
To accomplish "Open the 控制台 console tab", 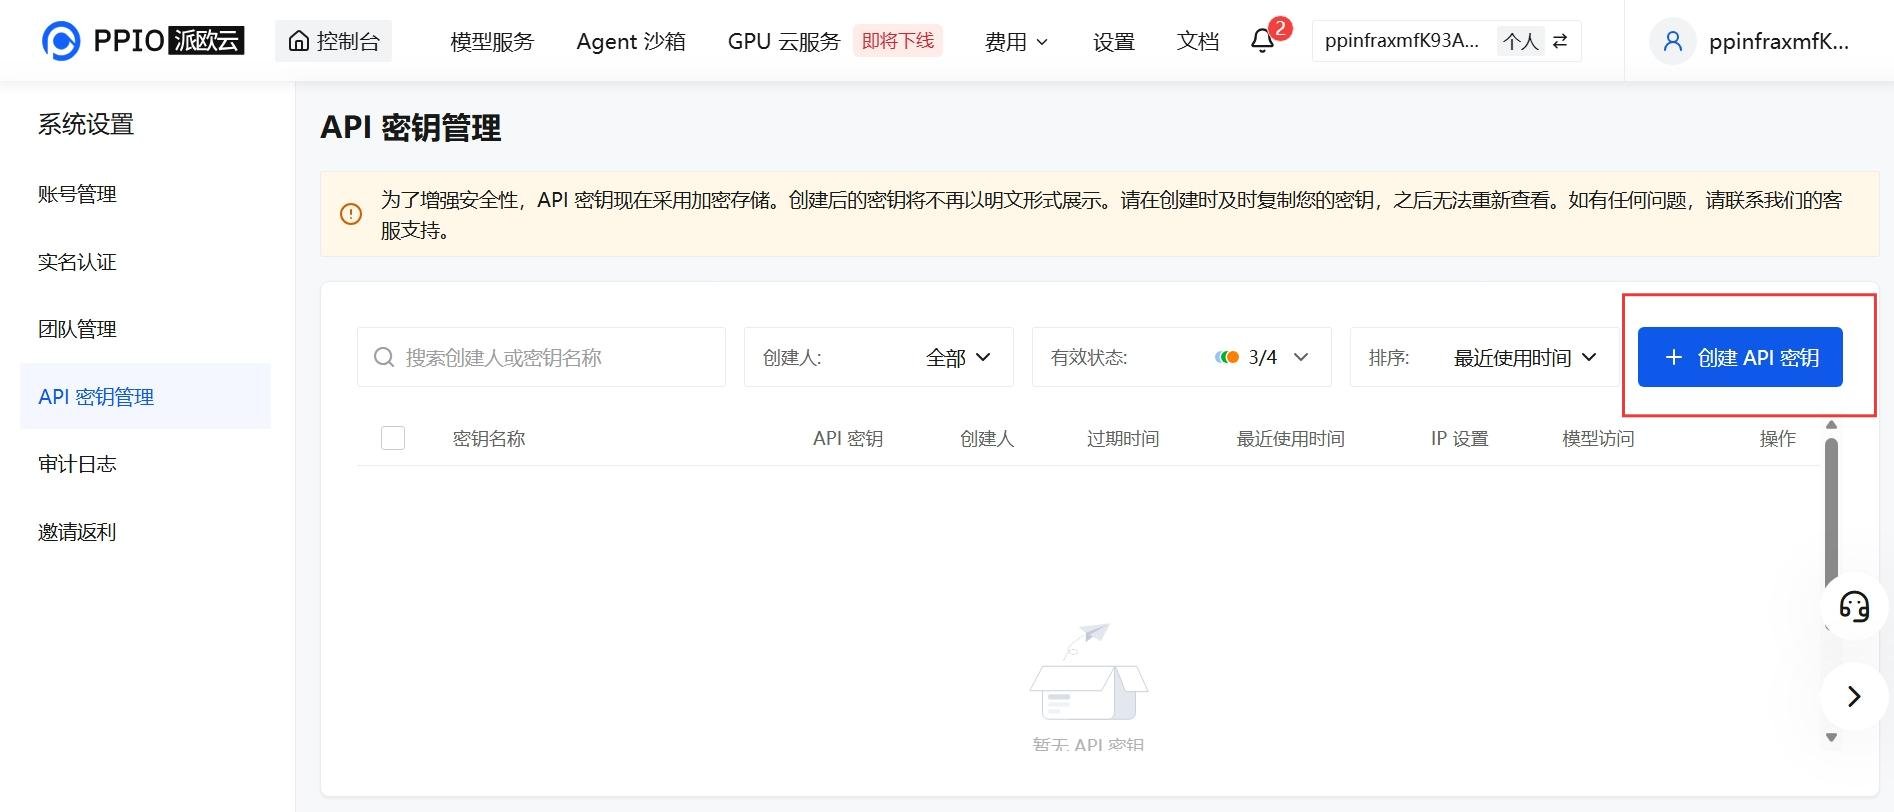I will [x=334, y=41].
